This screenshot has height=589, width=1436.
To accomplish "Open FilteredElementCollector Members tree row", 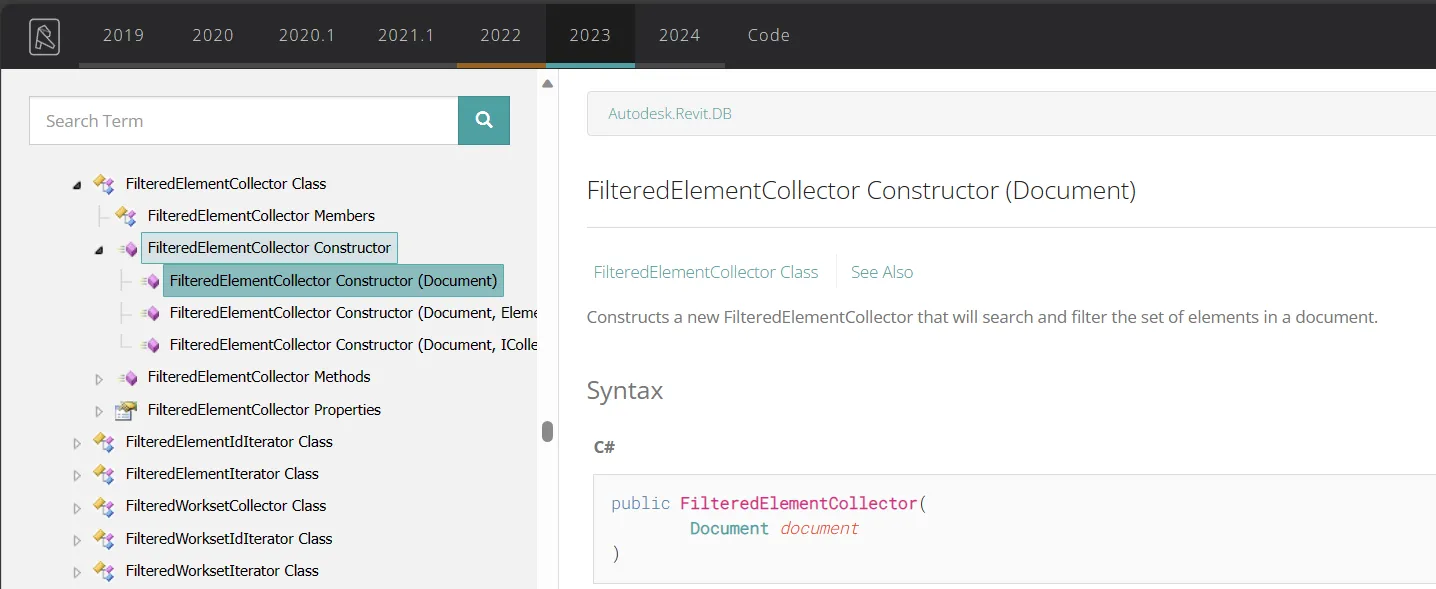I will point(261,216).
